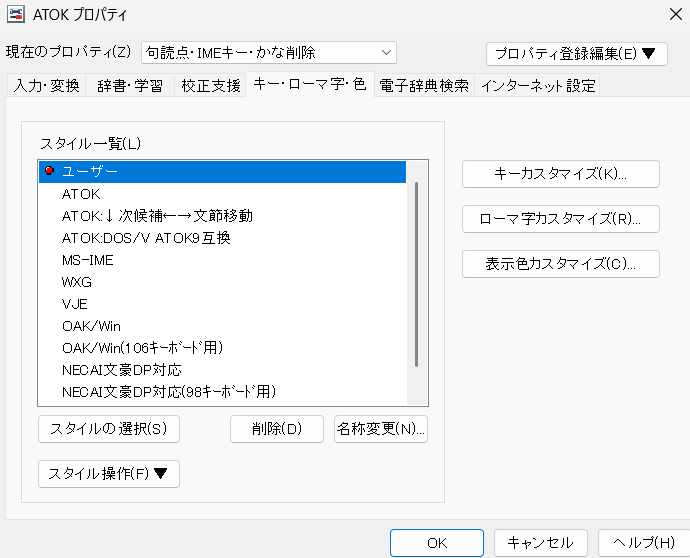Select the MS-IME style
690x558 pixels.
222,260
